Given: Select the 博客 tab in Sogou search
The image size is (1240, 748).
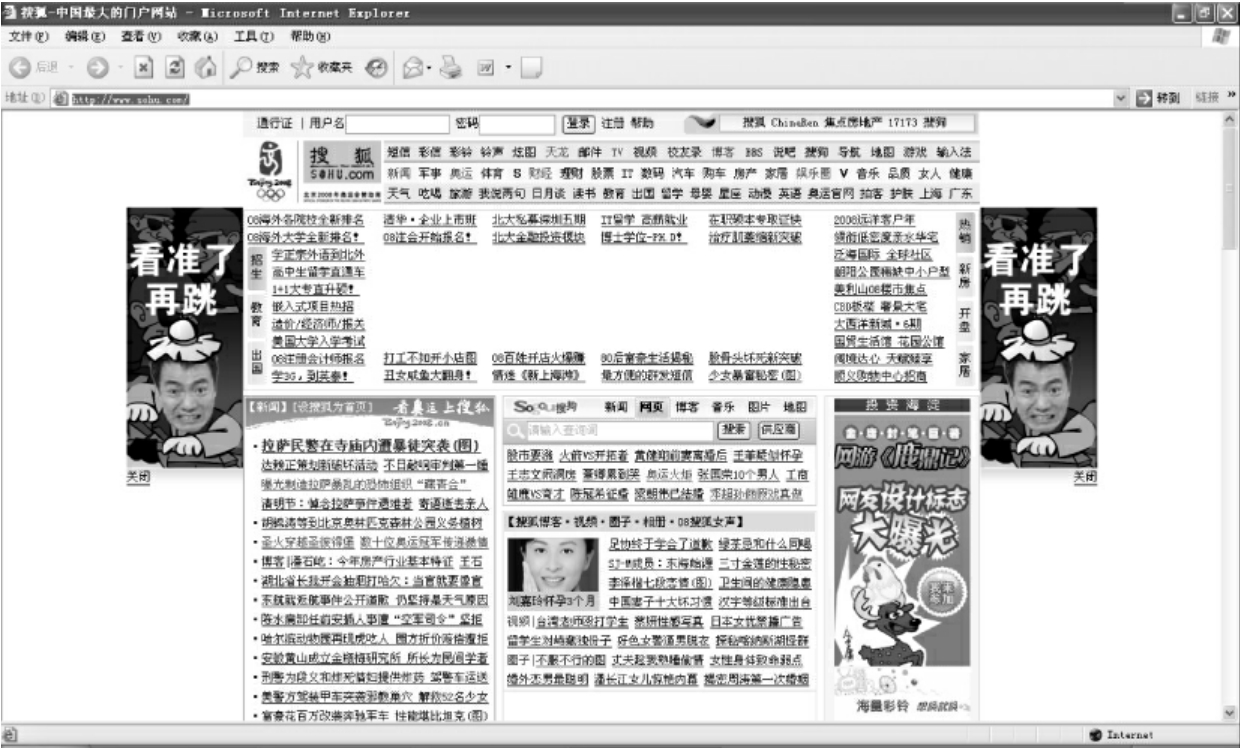Looking at the screenshot, I should coord(686,408).
